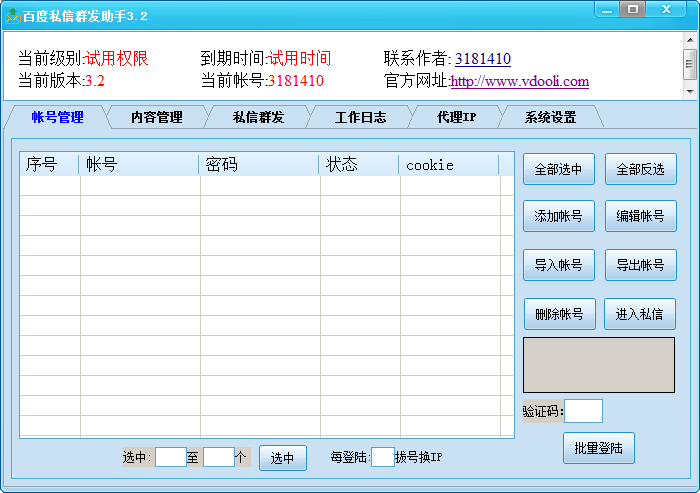This screenshot has width=700, height=493.
Task: Open the 内容管理 tab
Action: pos(157,117)
